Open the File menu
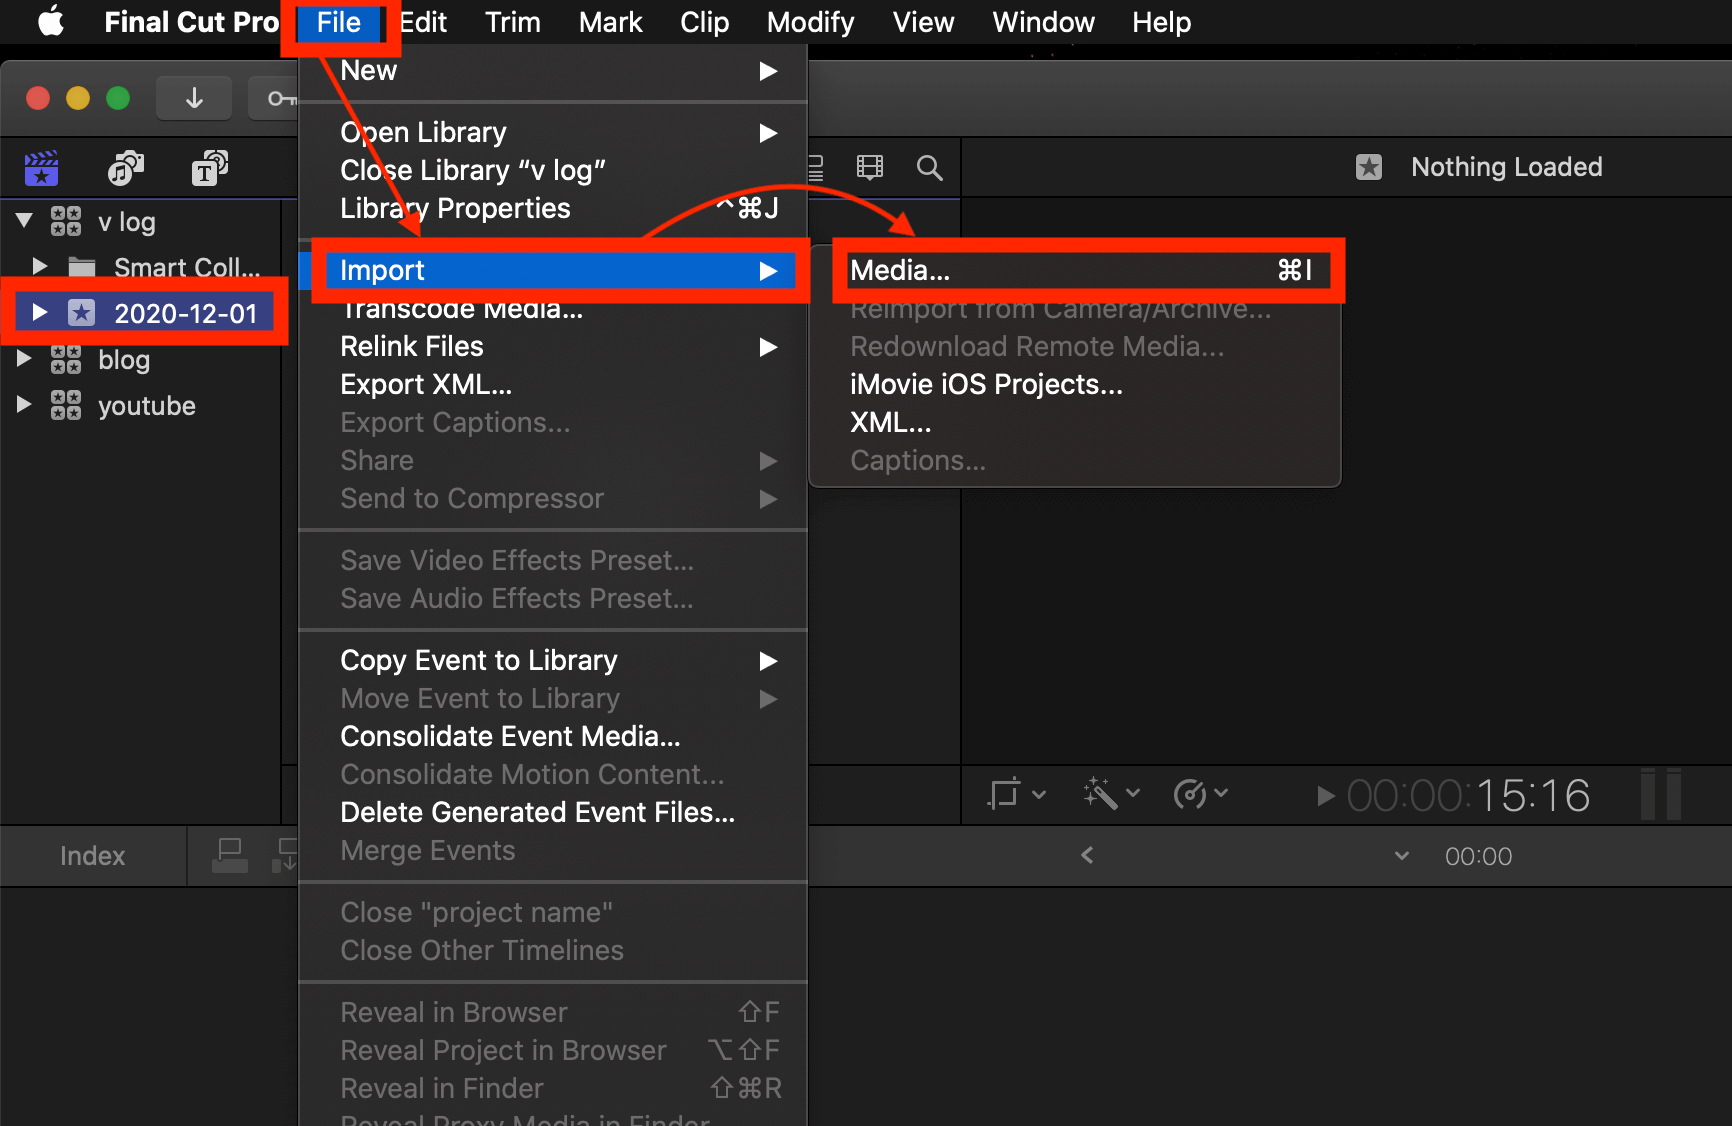Screen dimensions: 1732x1126 point(338,22)
